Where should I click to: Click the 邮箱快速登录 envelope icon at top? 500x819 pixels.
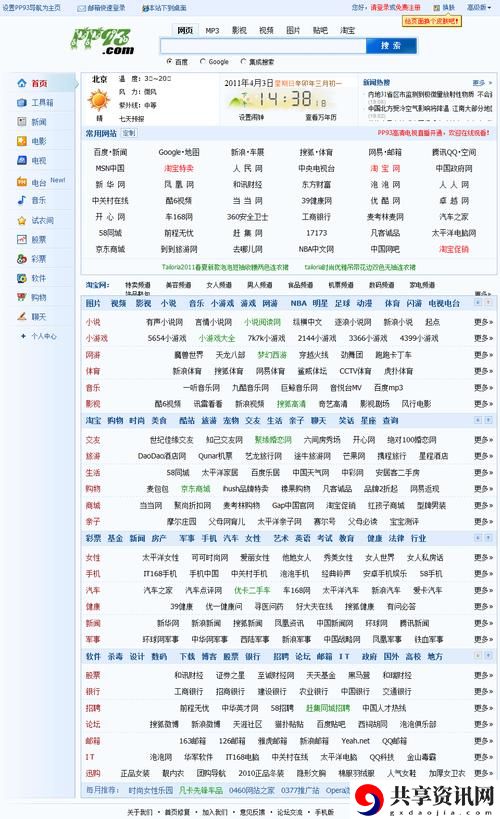82,8
